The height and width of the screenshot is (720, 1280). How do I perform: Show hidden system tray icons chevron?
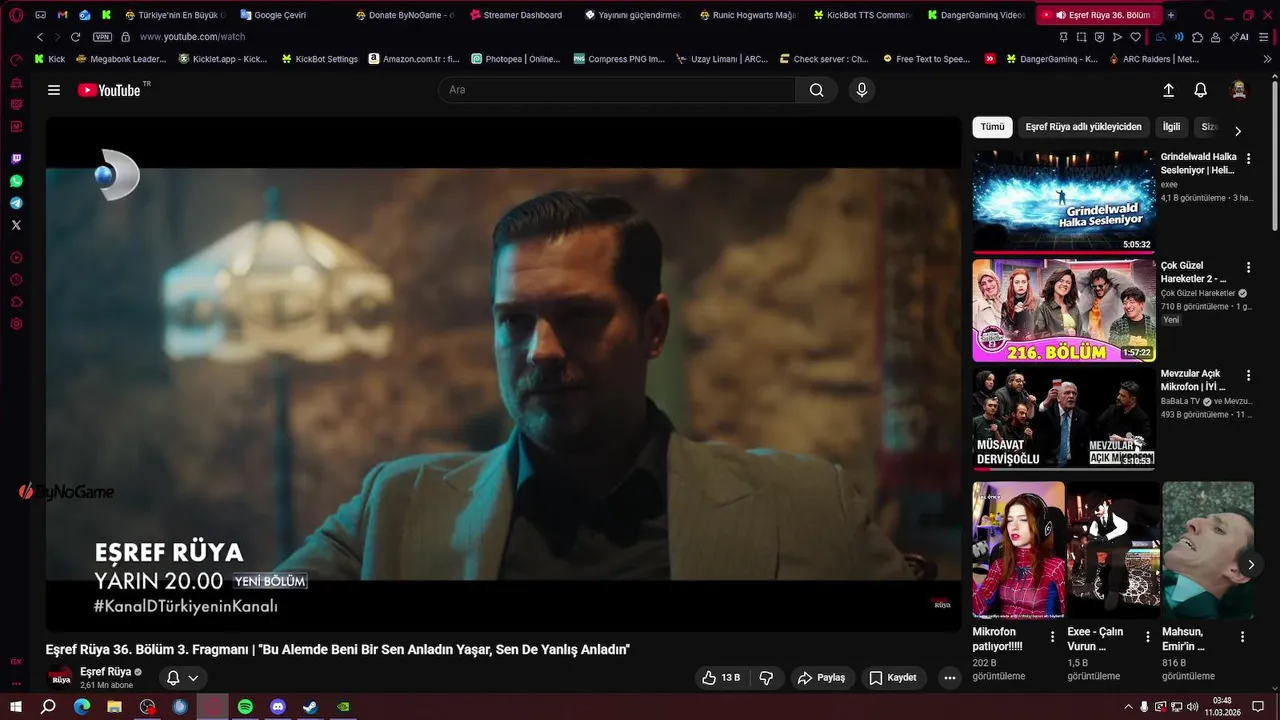1129,707
